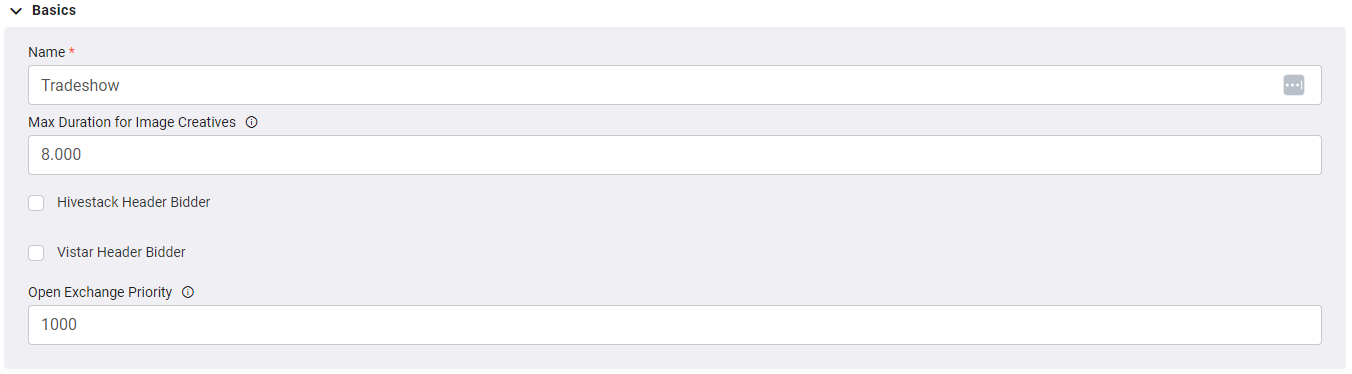This screenshot has width=1352, height=374.
Task: Collapse the Basics section chevron
Action: pyautogui.click(x=16, y=11)
